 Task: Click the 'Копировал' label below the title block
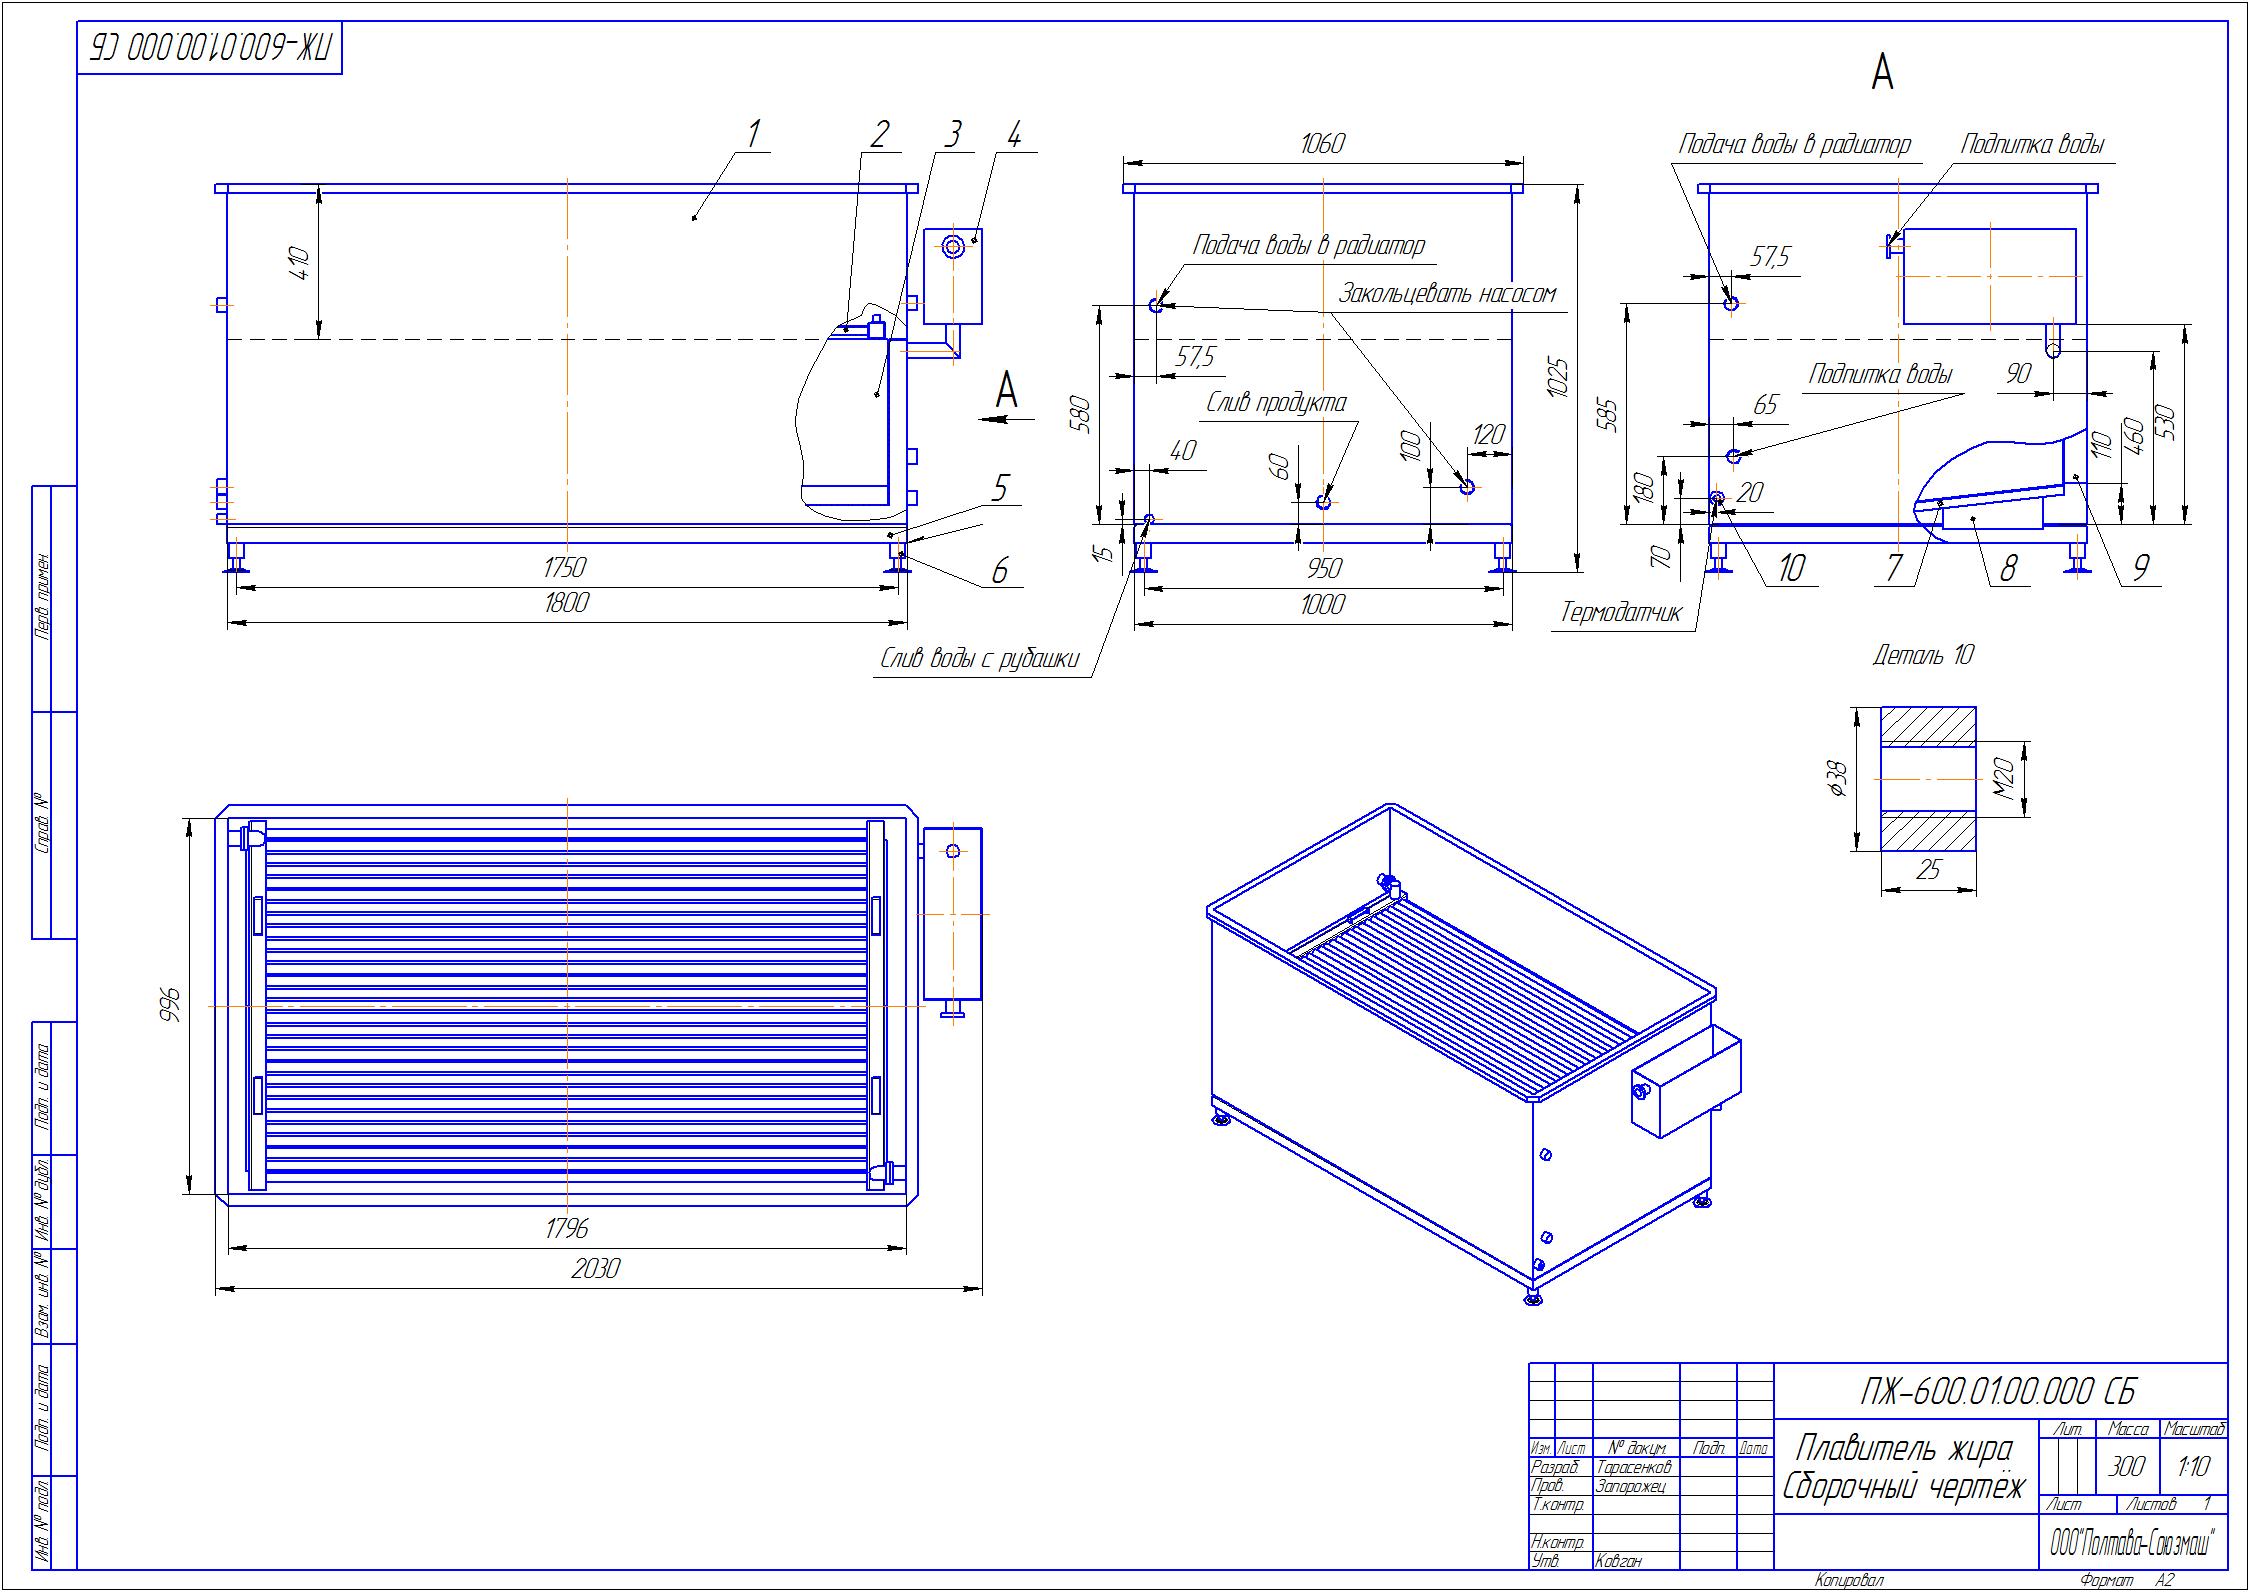[x=1849, y=1581]
